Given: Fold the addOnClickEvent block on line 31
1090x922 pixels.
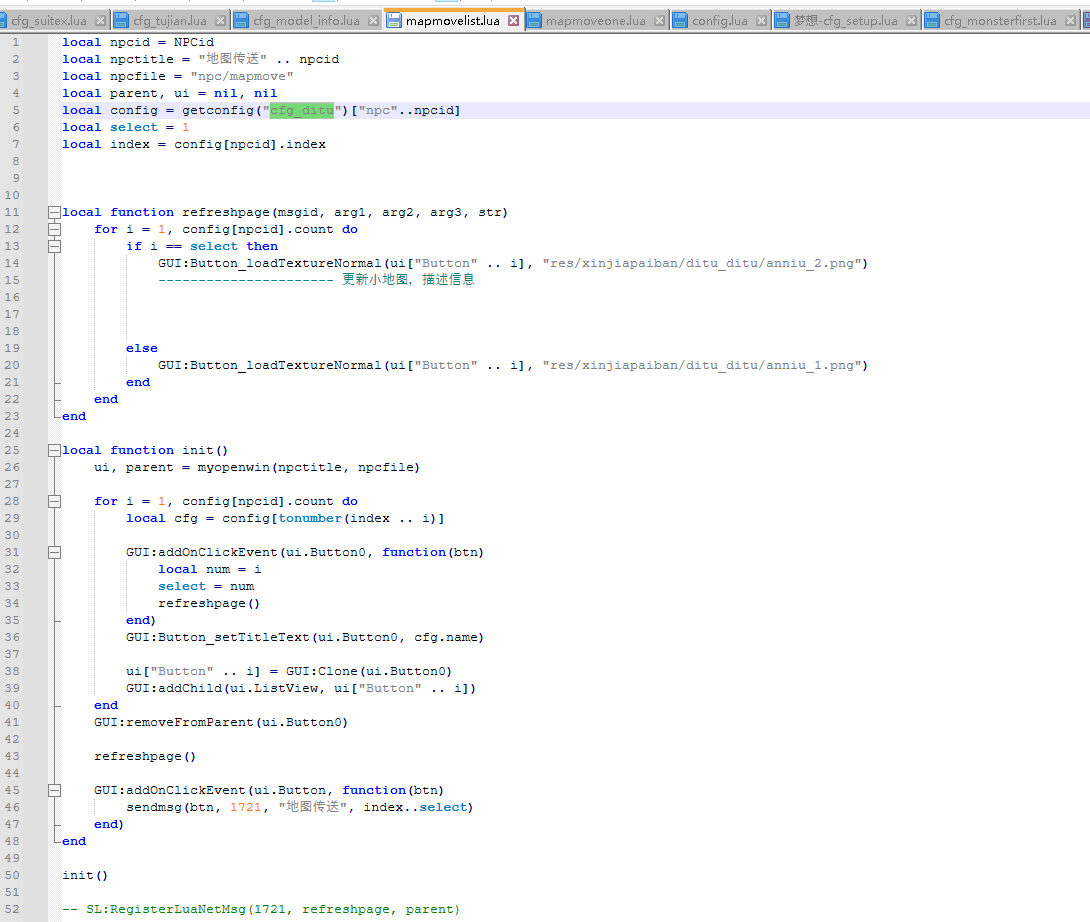Looking at the screenshot, I should 54,552.
